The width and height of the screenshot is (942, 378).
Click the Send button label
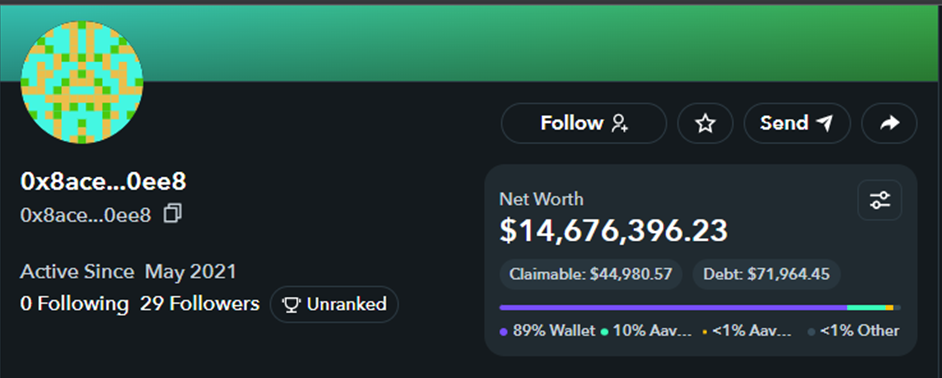784,123
